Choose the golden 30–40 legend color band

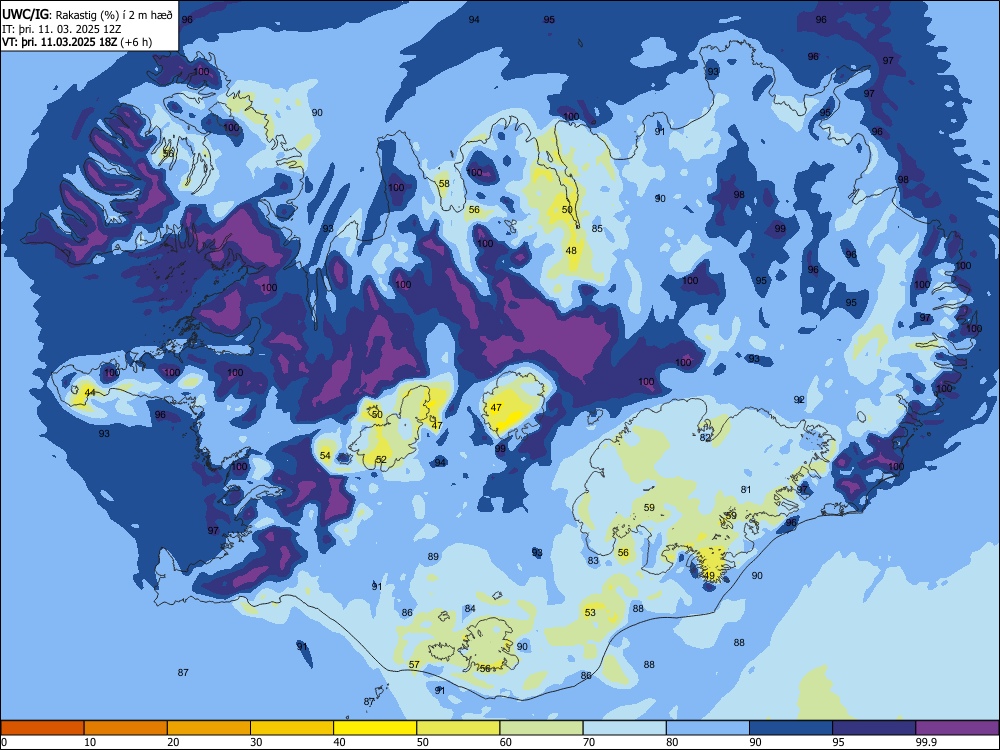coord(292,728)
